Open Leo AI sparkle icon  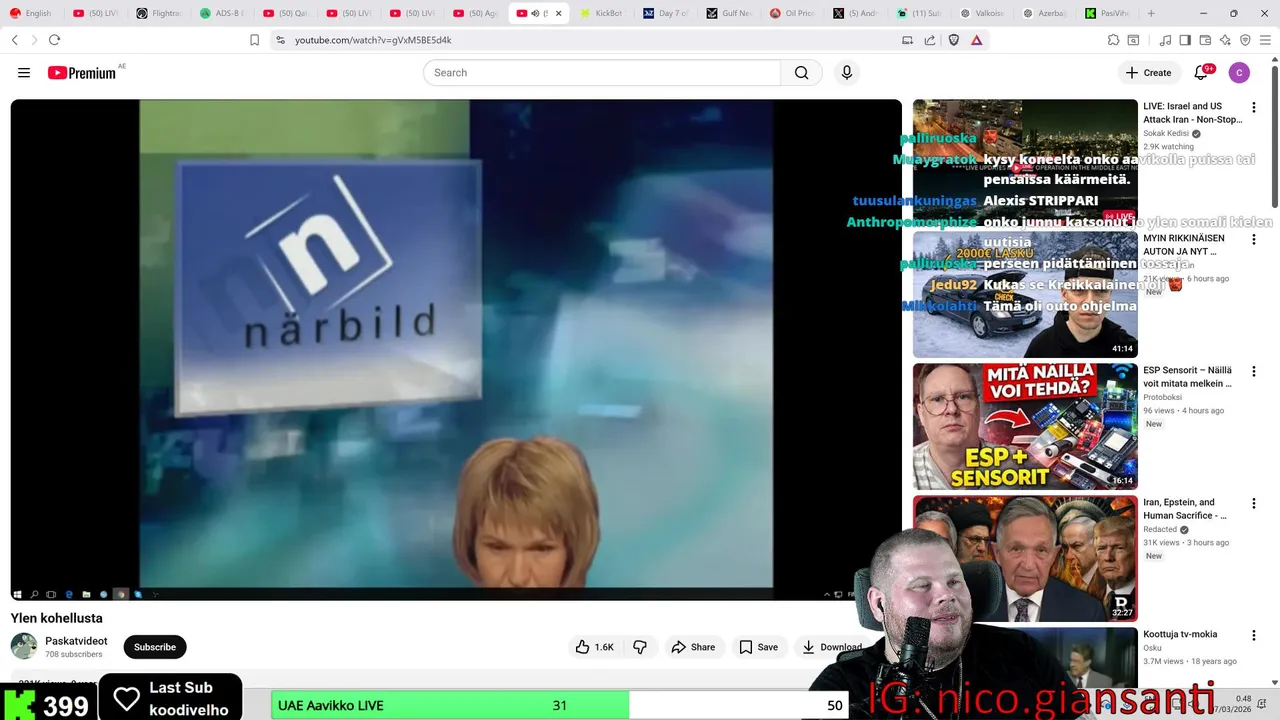point(1225,40)
